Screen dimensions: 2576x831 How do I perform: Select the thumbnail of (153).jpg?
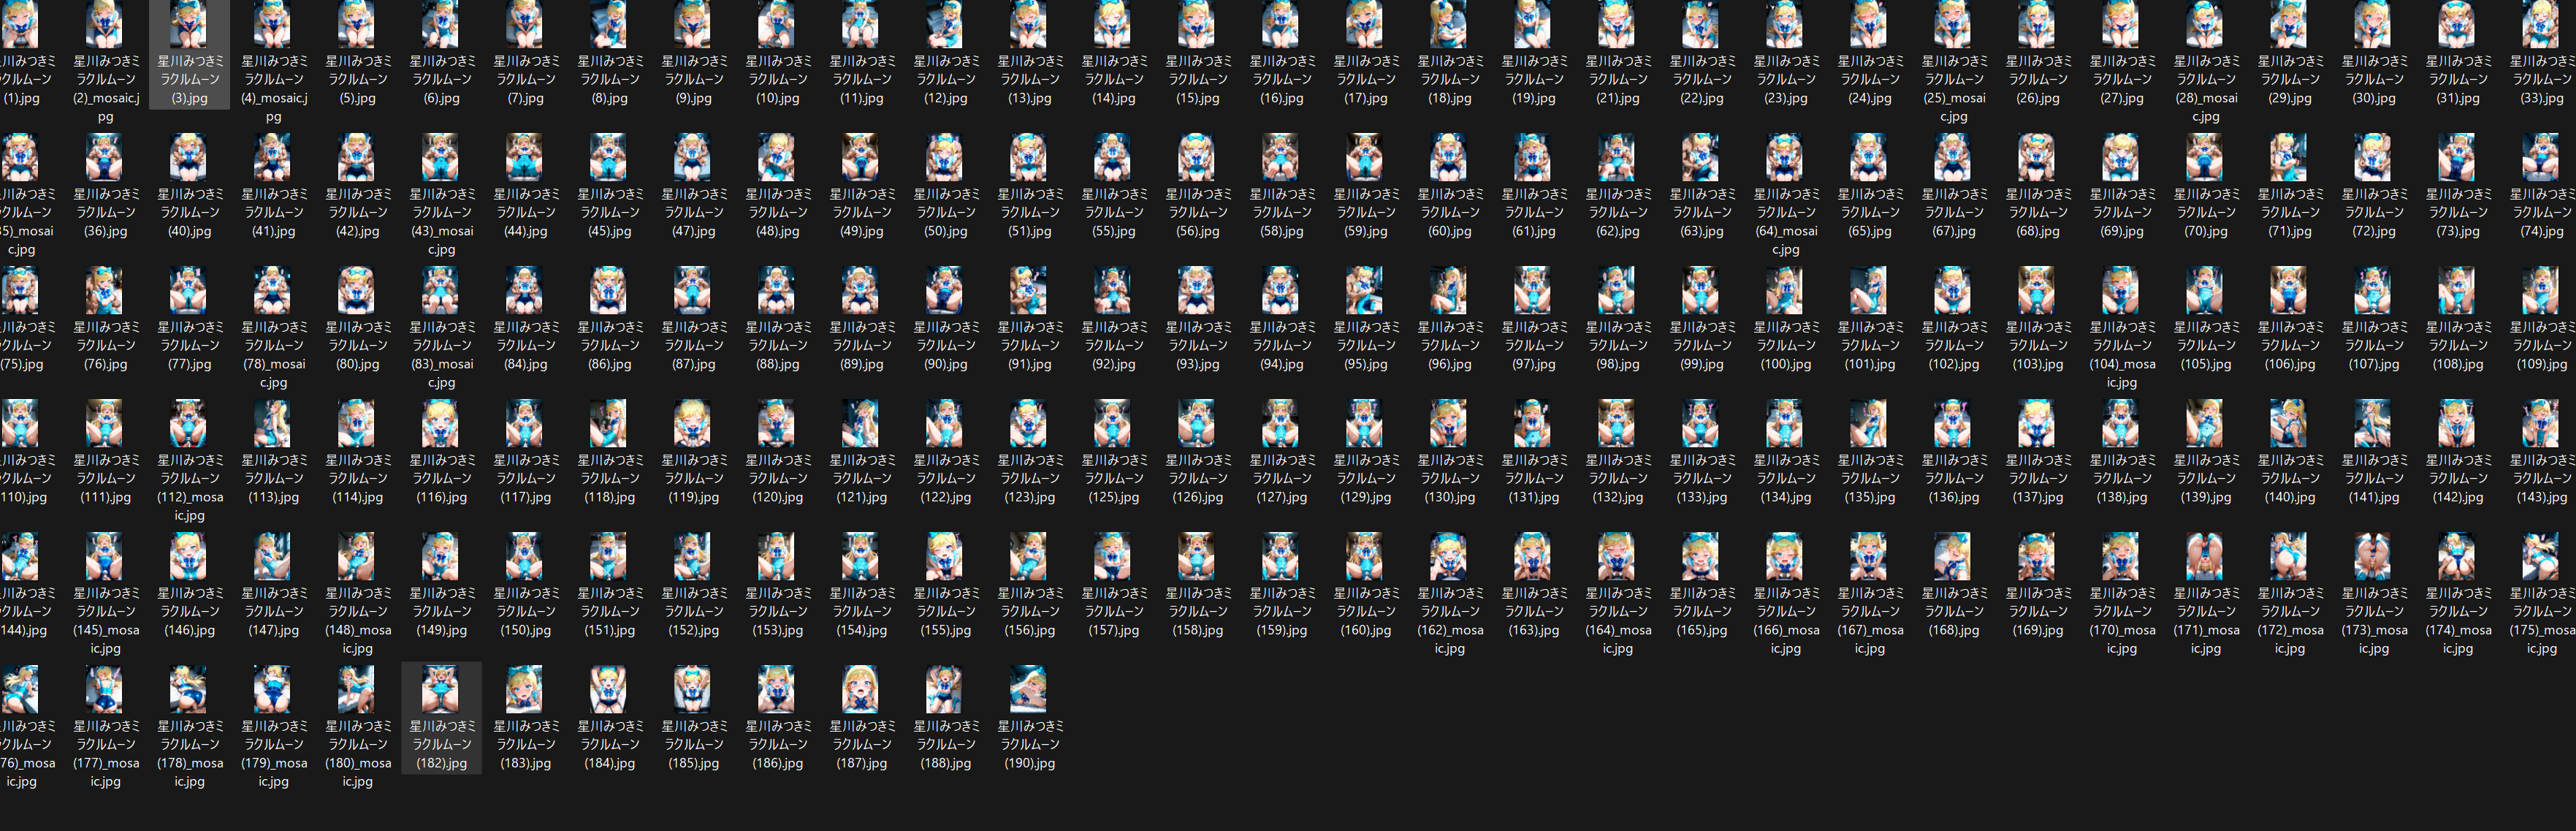click(x=777, y=556)
